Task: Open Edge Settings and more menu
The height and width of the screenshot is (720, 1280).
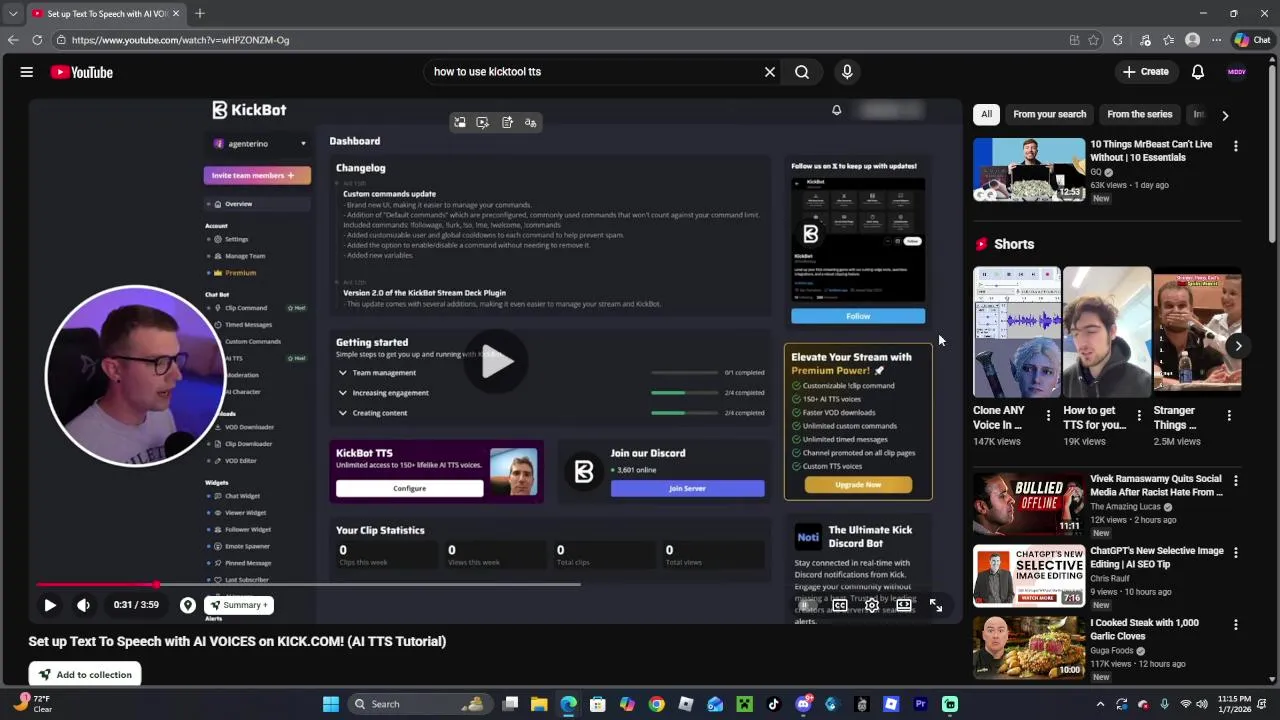Action: coord(1216,40)
